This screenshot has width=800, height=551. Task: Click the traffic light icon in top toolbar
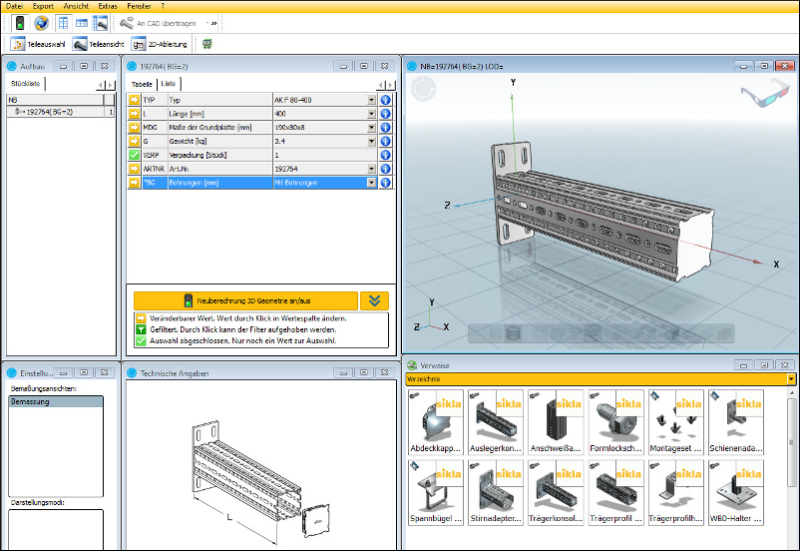20,23
